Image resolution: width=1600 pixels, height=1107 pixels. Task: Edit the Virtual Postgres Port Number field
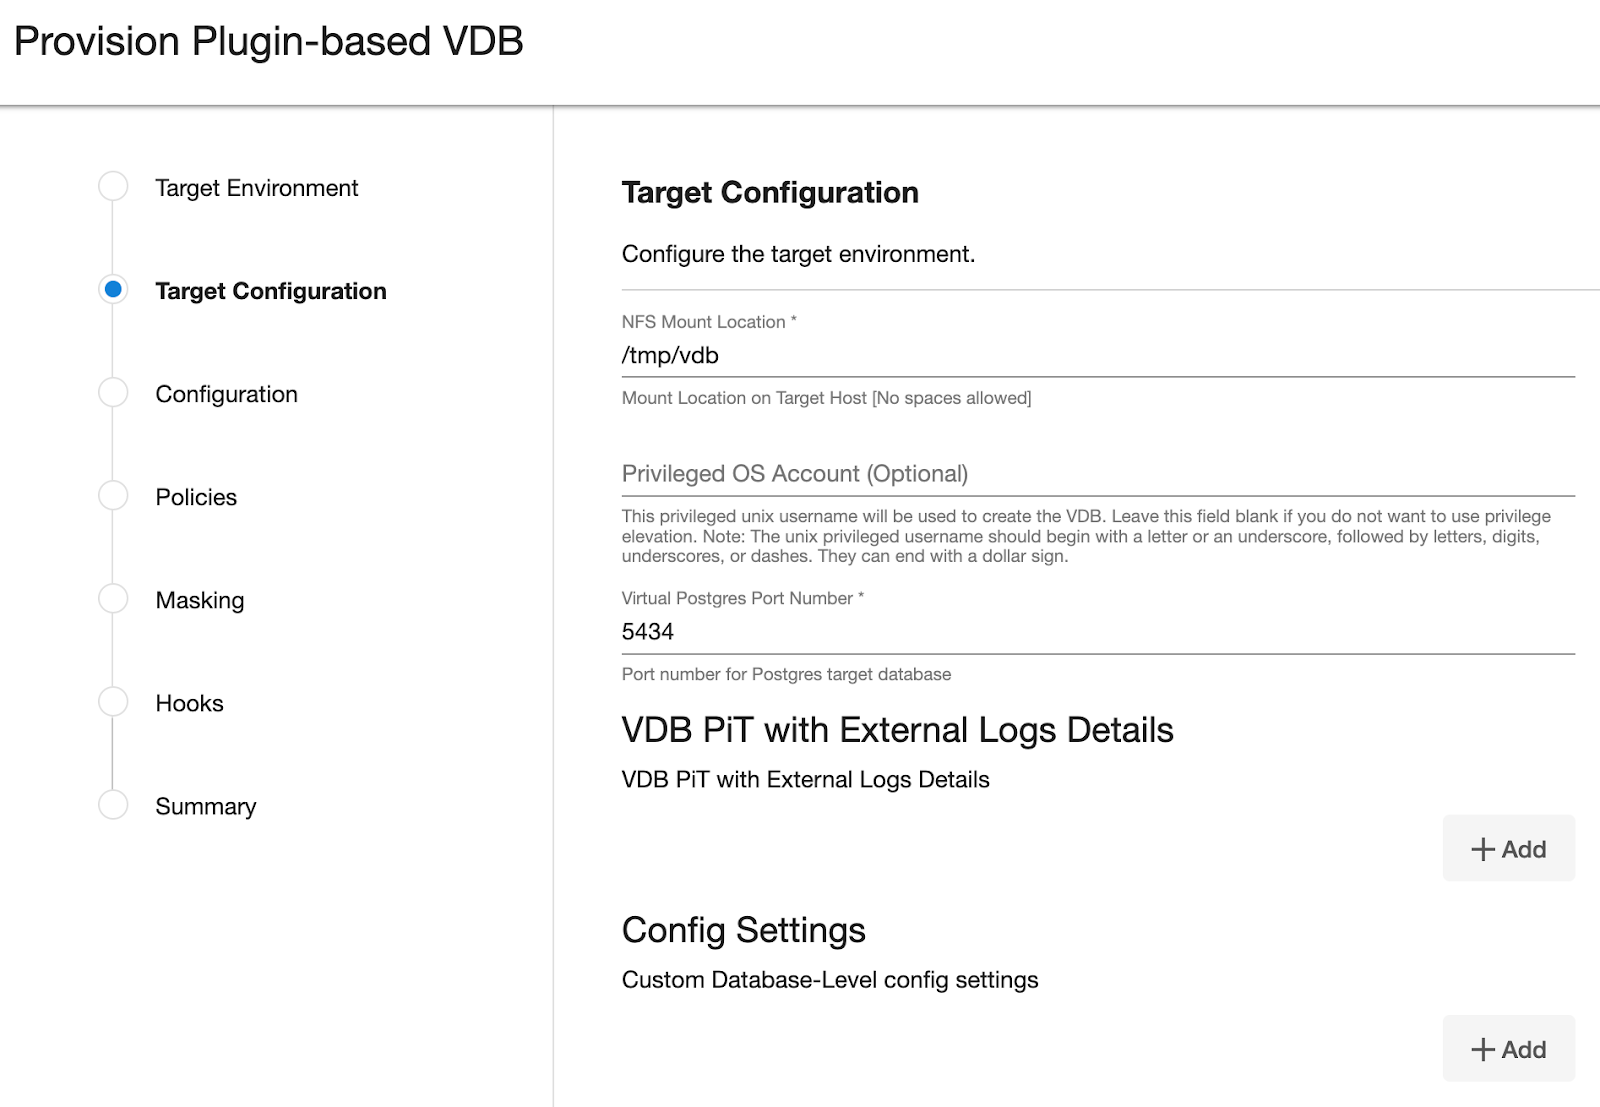point(1097,632)
